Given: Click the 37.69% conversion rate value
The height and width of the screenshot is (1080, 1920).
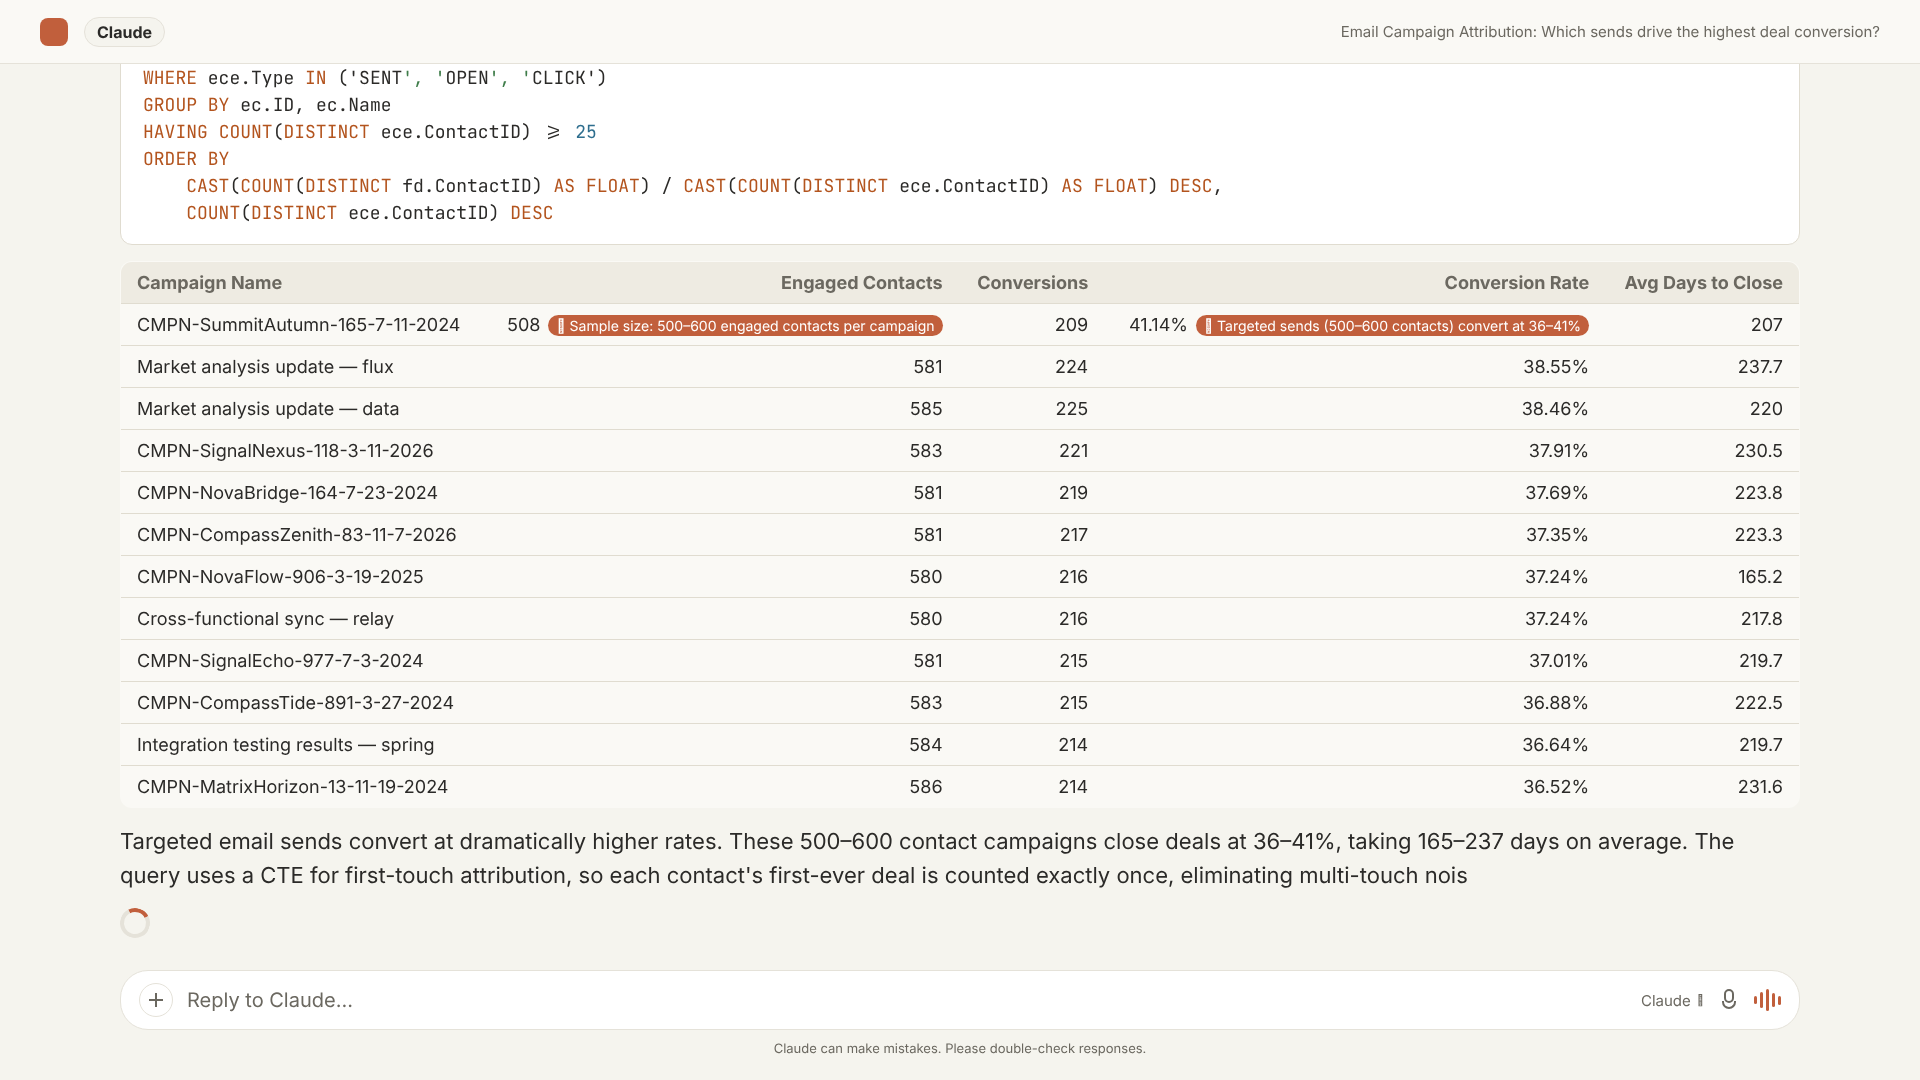Looking at the screenshot, I should pyautogui.click(x=1556, y=493).
